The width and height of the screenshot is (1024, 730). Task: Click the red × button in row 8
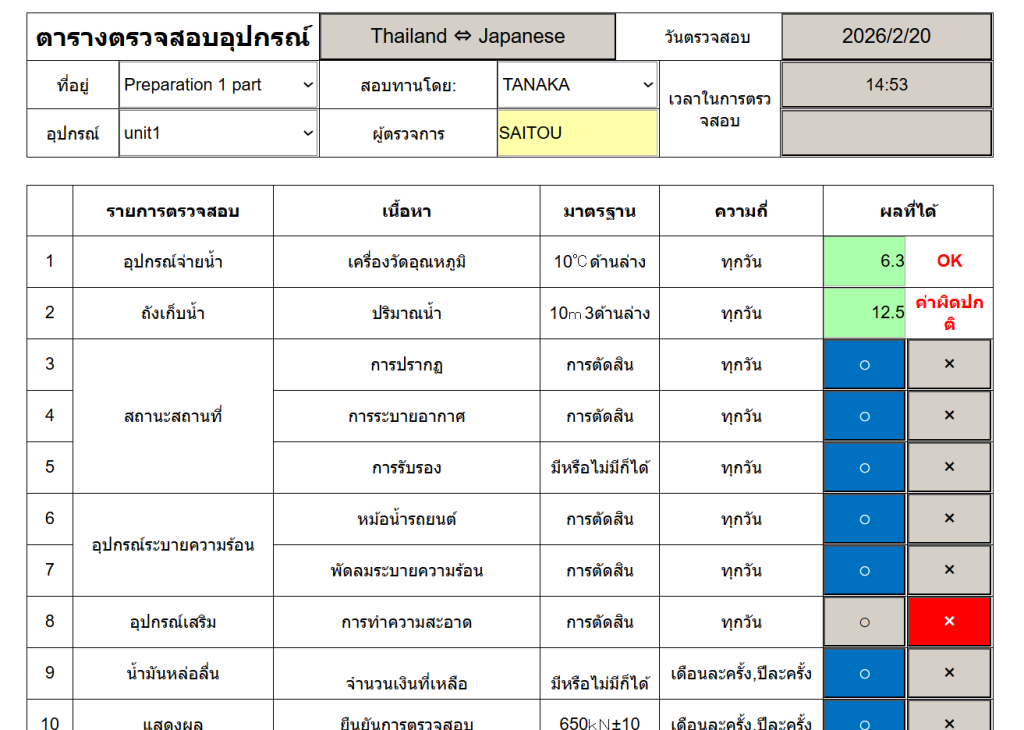click(x=949, y=622)
